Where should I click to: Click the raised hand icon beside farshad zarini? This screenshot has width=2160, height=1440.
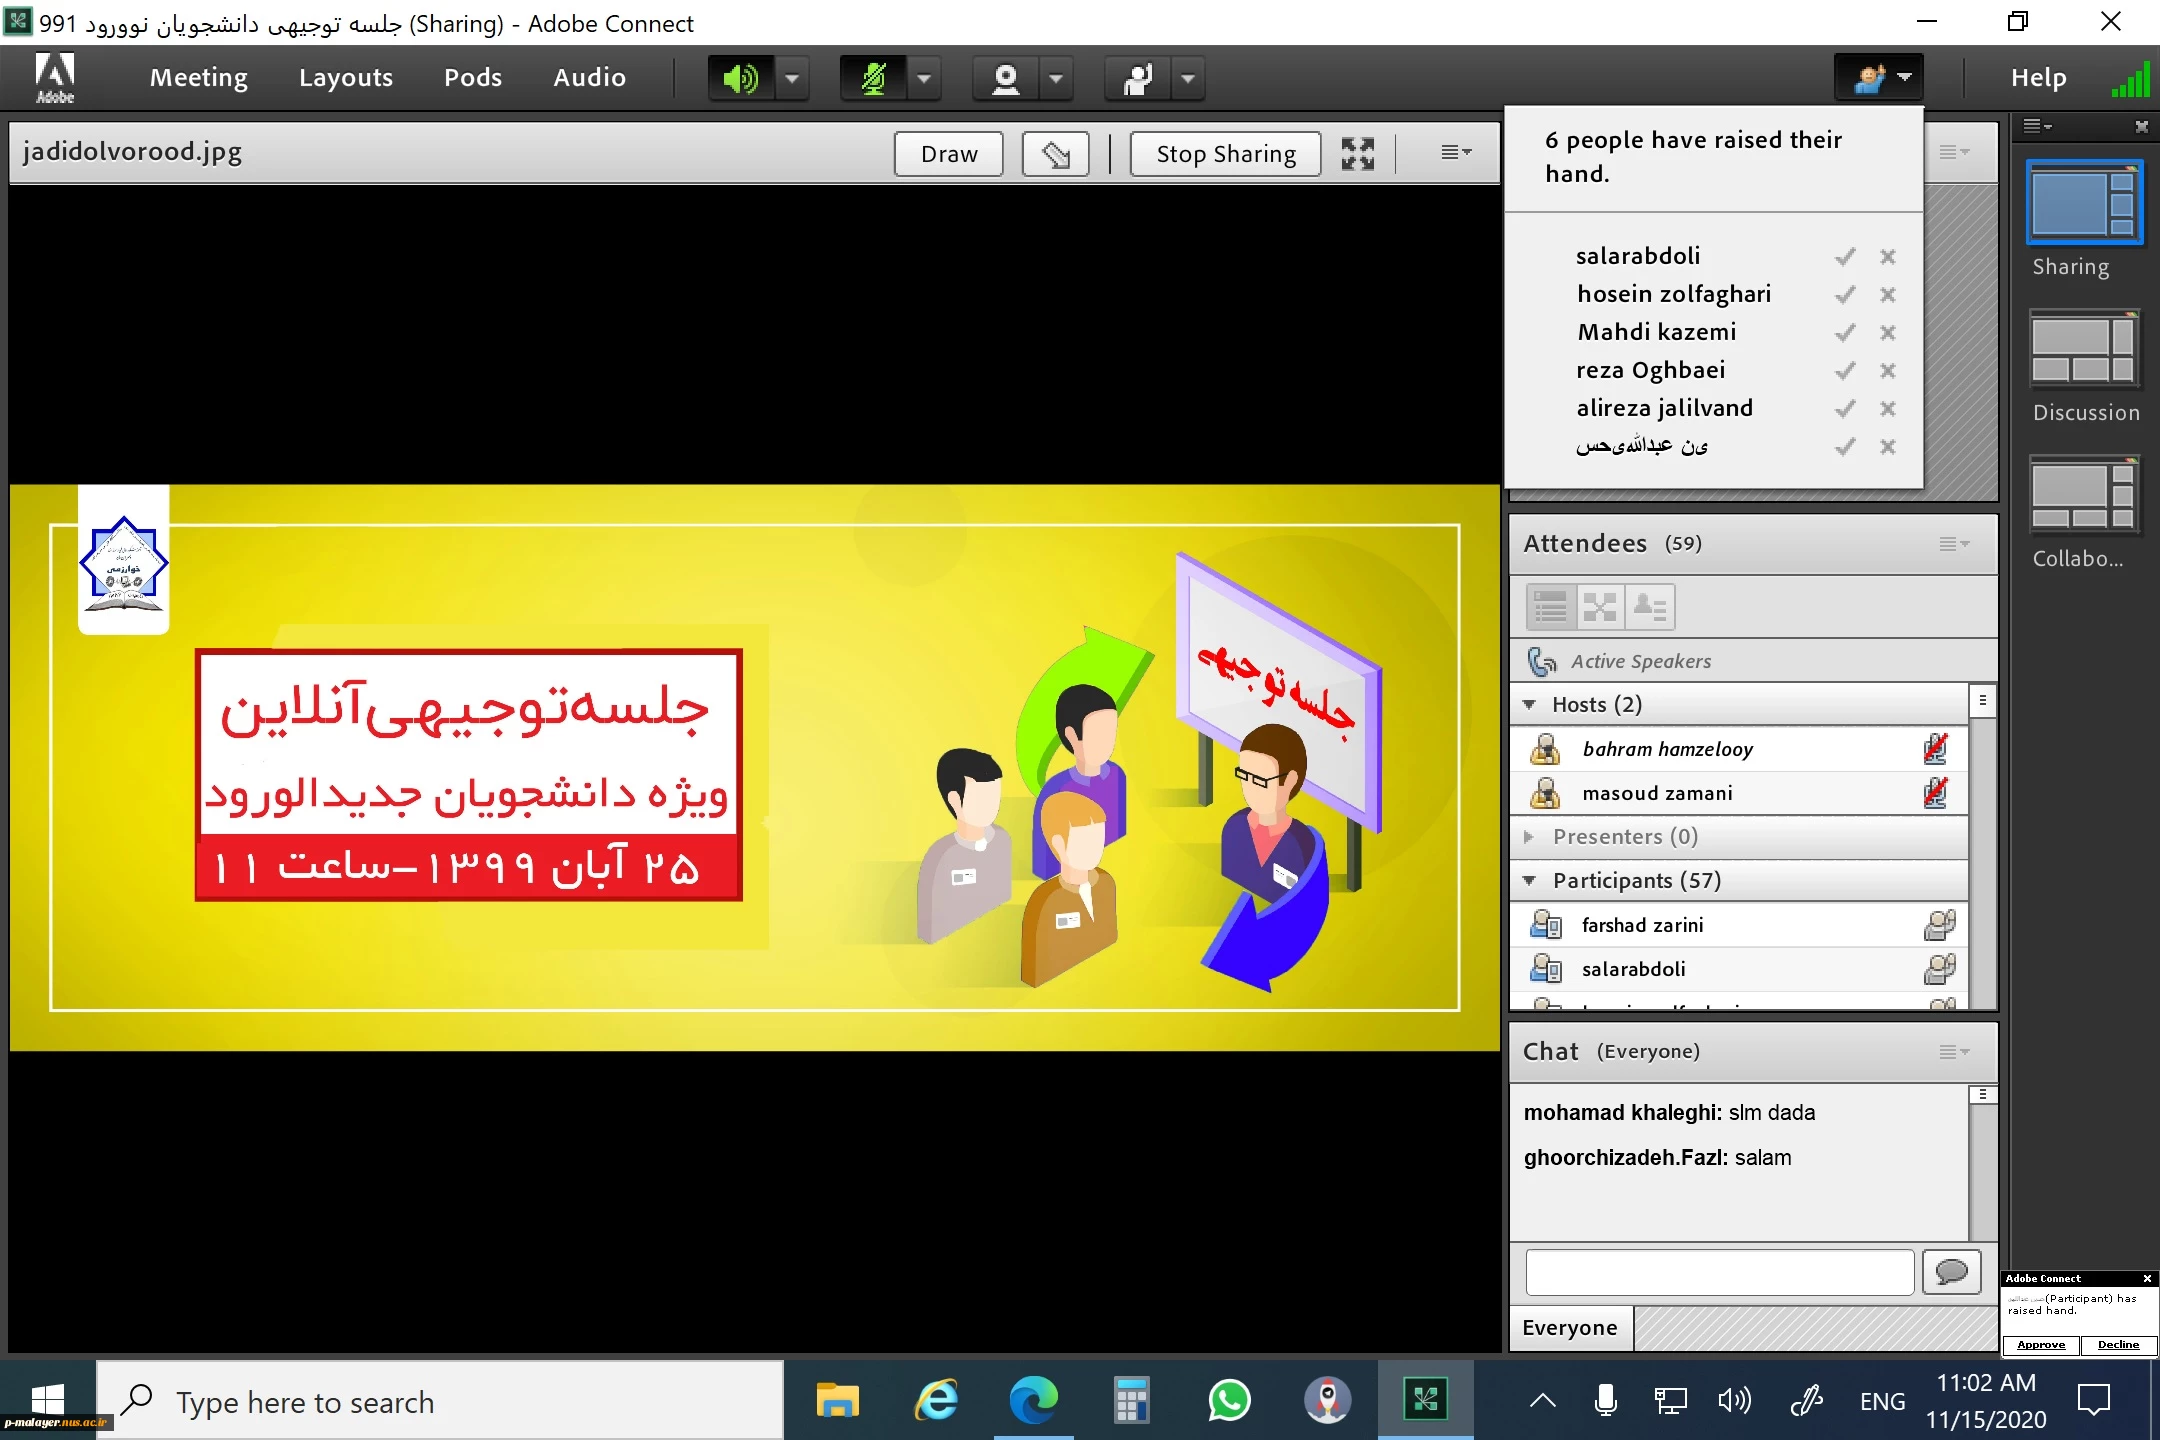[1940, 925]
